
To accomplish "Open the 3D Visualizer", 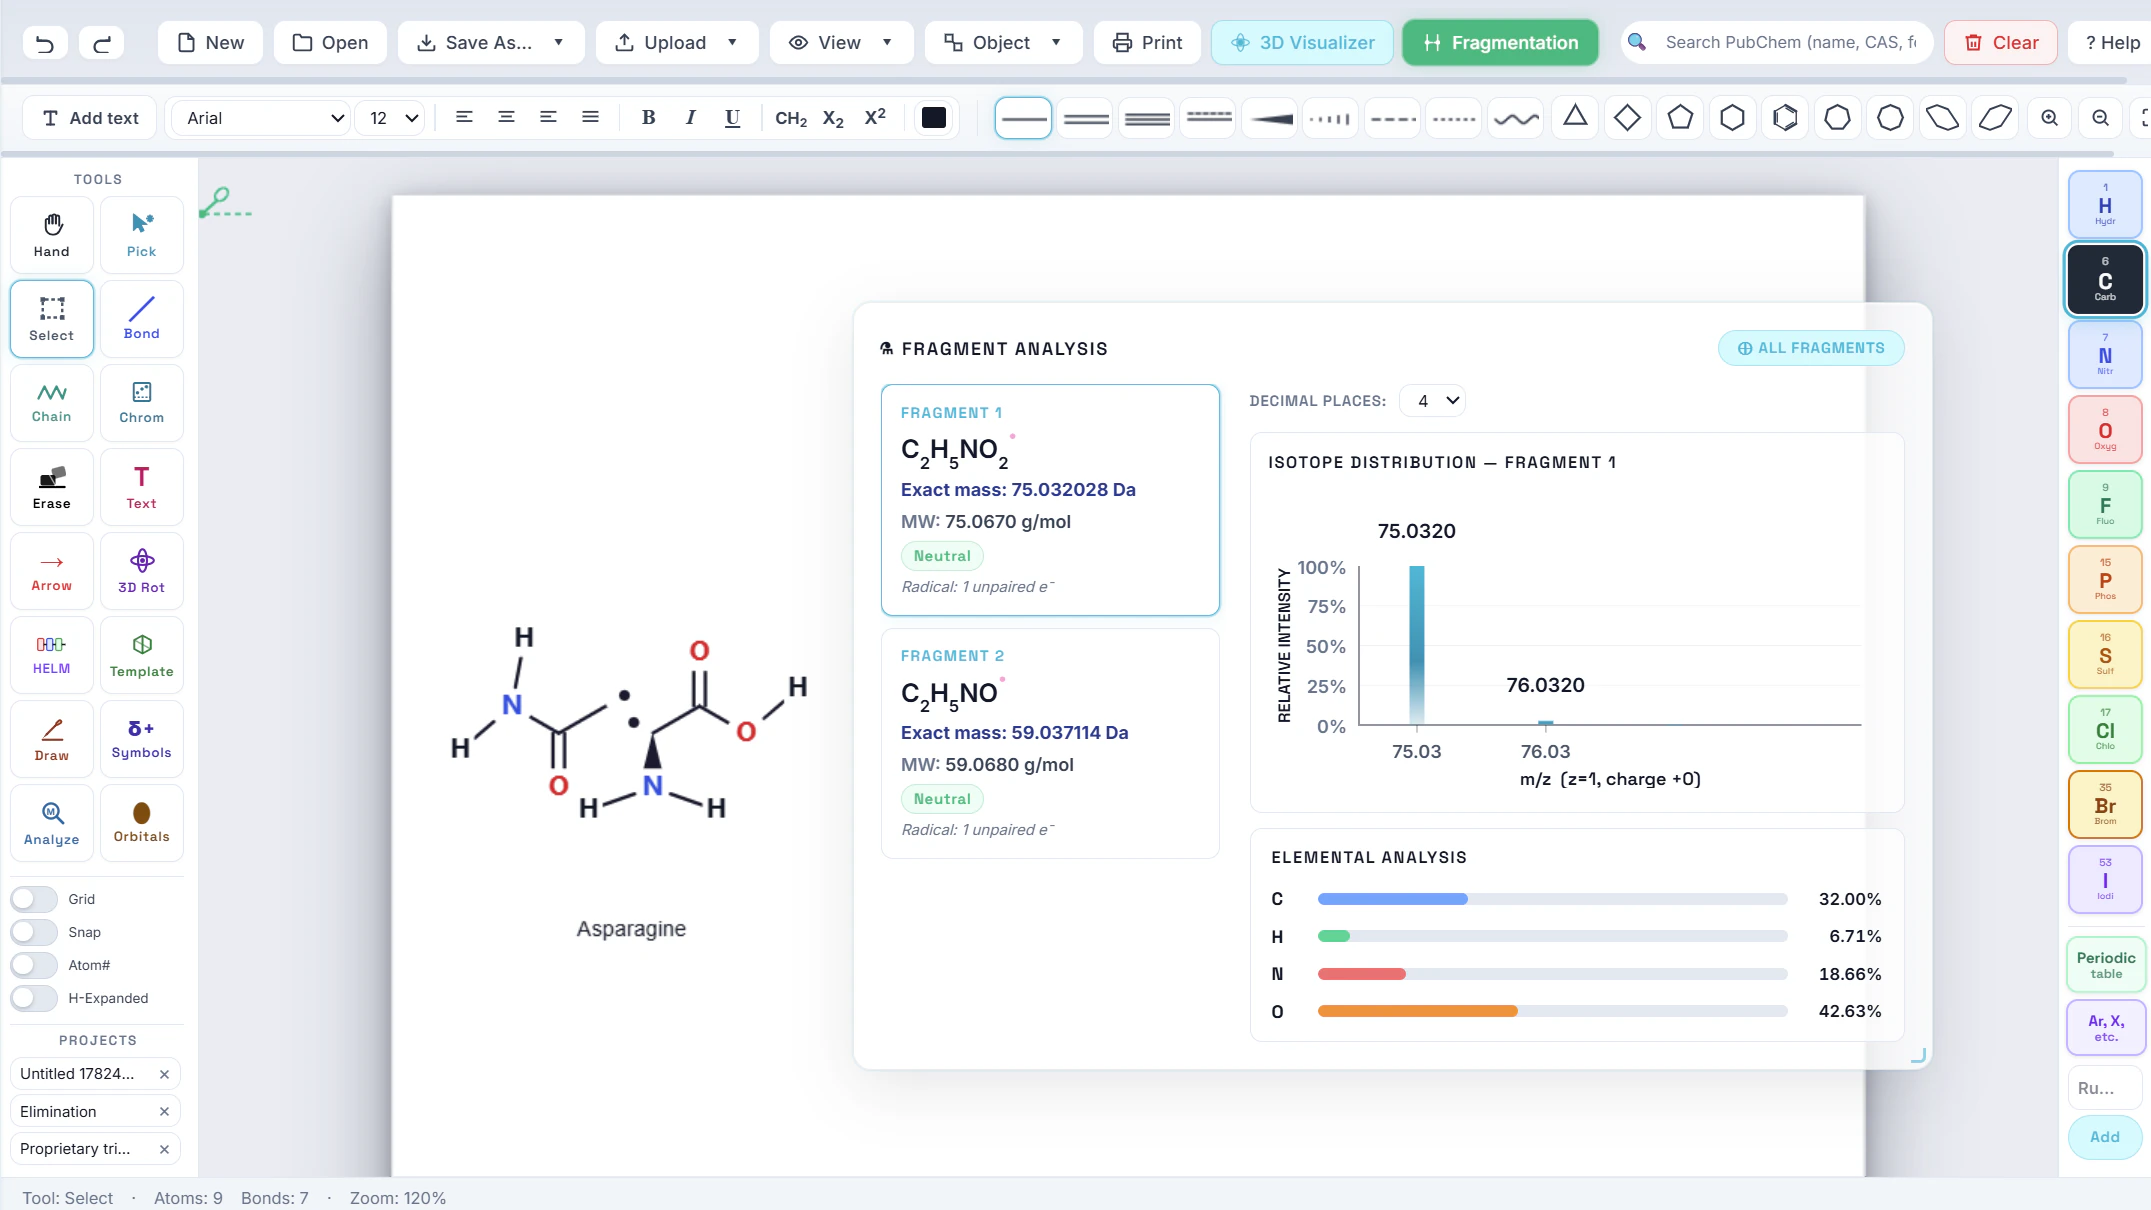I will [x=1302, y=43].
